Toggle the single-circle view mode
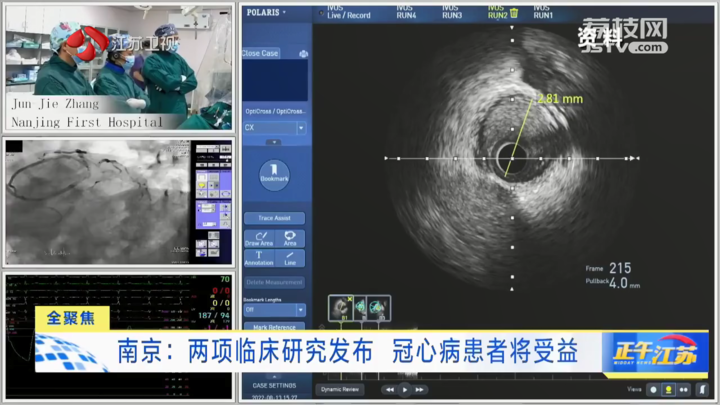 tap(654, 389)
